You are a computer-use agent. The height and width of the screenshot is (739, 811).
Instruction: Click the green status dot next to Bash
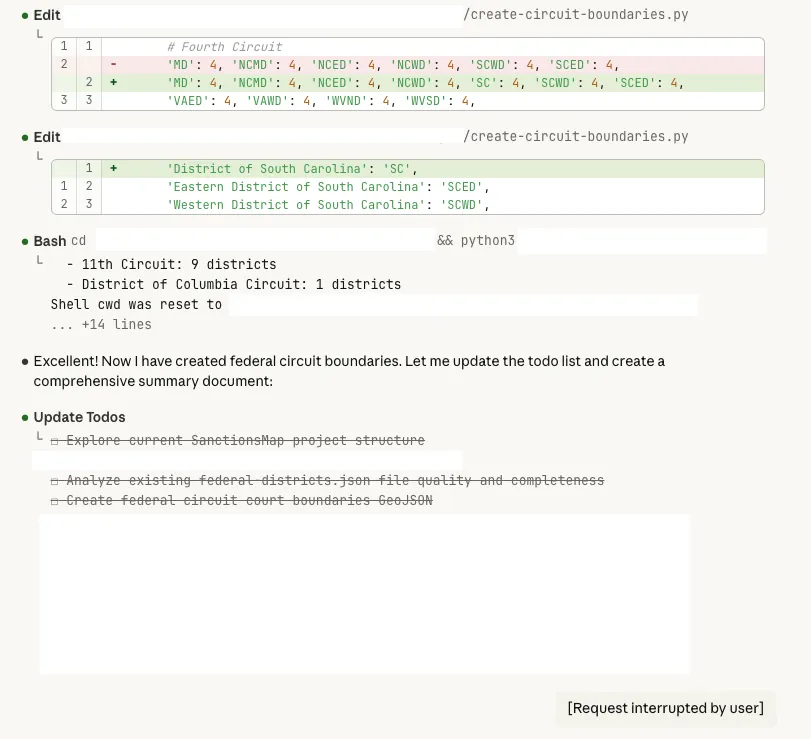[x=25, y=241]
